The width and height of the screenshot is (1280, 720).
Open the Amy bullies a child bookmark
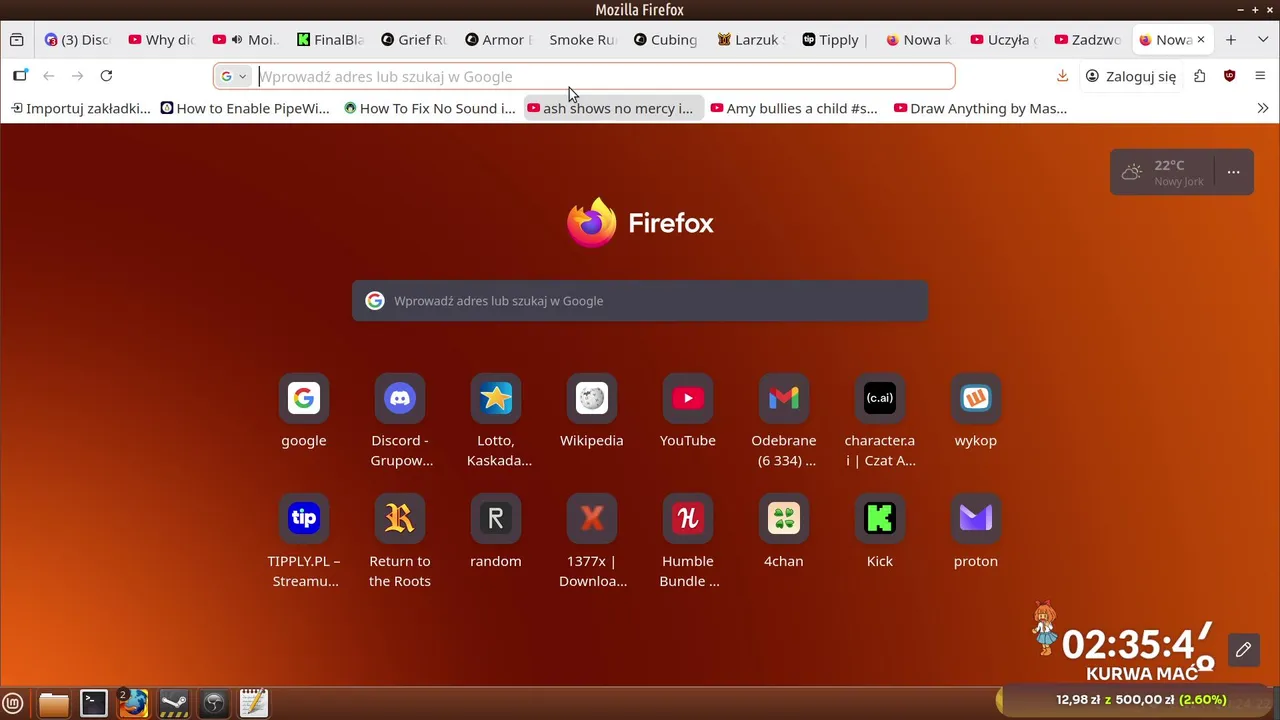[794, 108]
